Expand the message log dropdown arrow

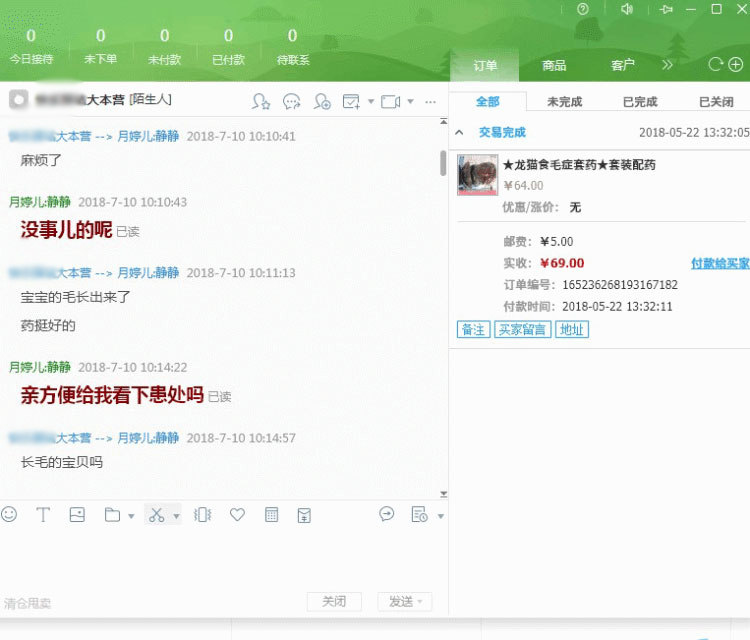point(441,516)
